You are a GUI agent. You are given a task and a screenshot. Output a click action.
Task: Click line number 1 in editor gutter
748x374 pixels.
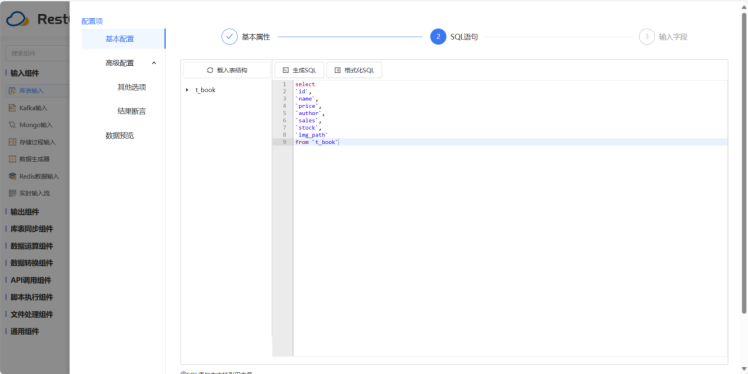point(284,84)
